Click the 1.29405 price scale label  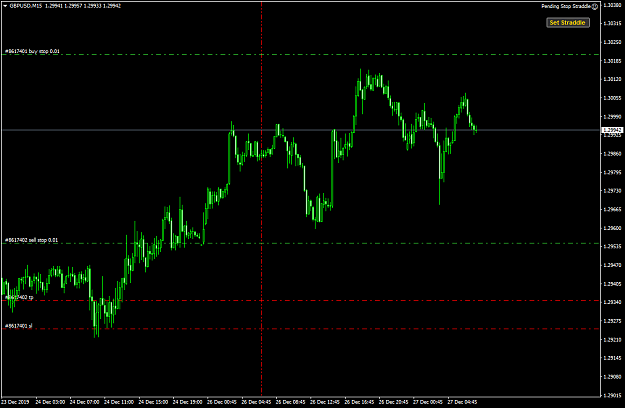612,284
